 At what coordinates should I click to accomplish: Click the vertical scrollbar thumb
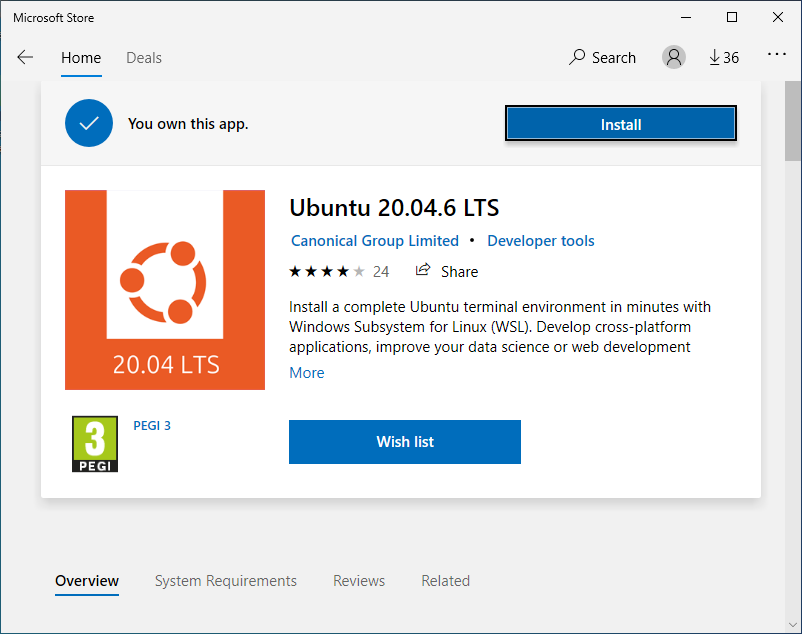793,121
